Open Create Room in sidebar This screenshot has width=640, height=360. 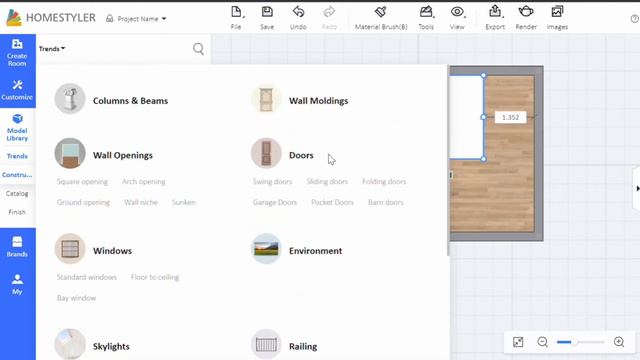pos(17,53)
